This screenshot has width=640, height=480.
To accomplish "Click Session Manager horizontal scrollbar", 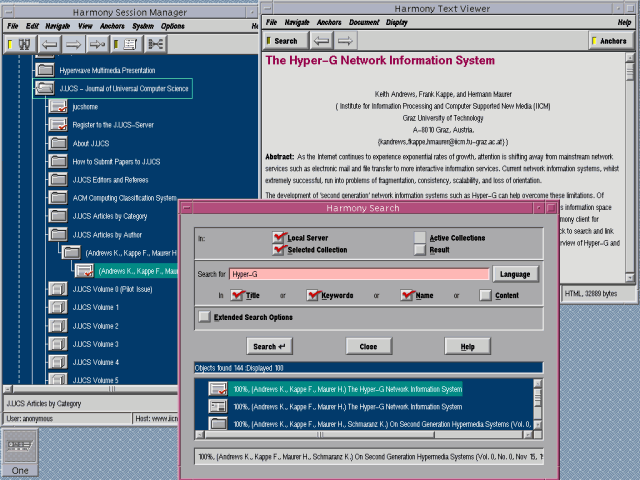I will point(90,389).
